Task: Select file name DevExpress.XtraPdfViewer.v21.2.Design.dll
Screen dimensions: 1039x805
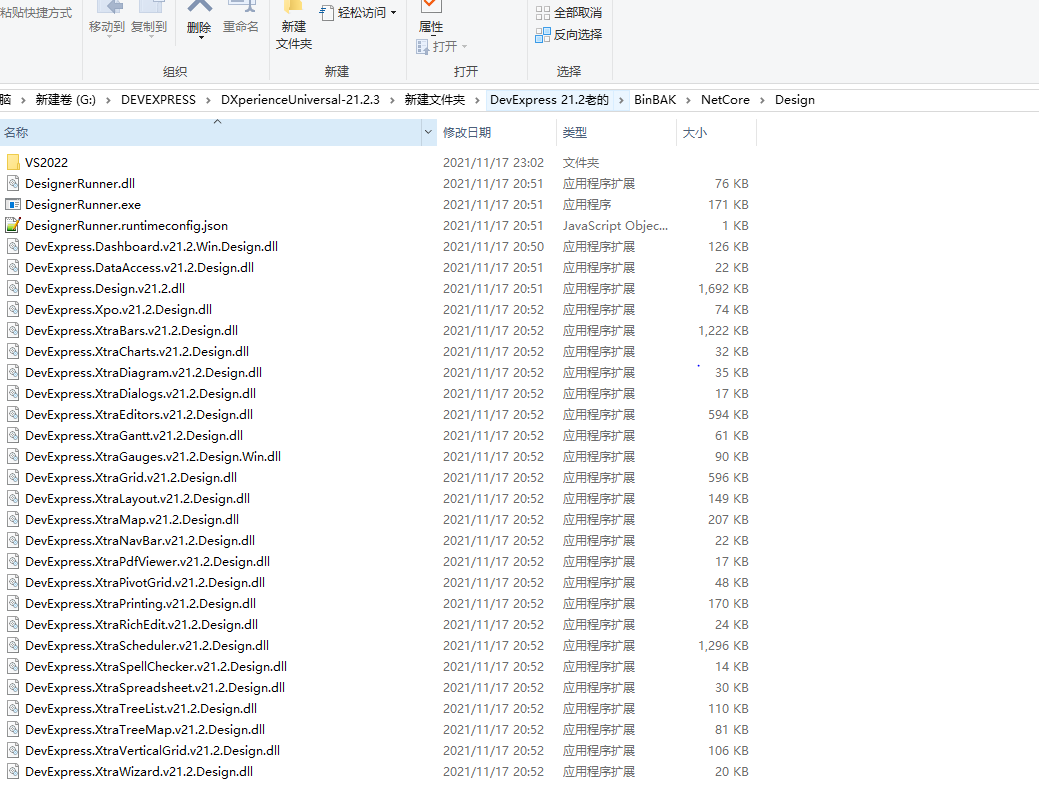Action: click(147, 562)
